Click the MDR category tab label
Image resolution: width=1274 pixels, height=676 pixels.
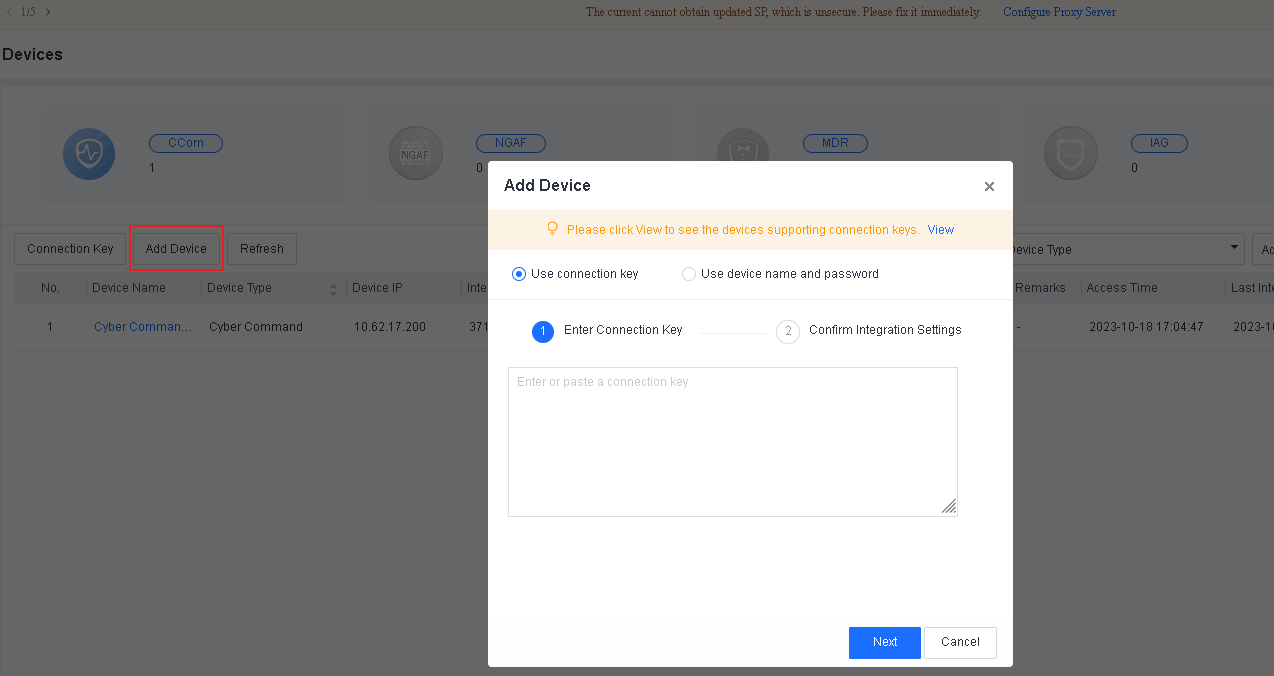pos(835,143)
